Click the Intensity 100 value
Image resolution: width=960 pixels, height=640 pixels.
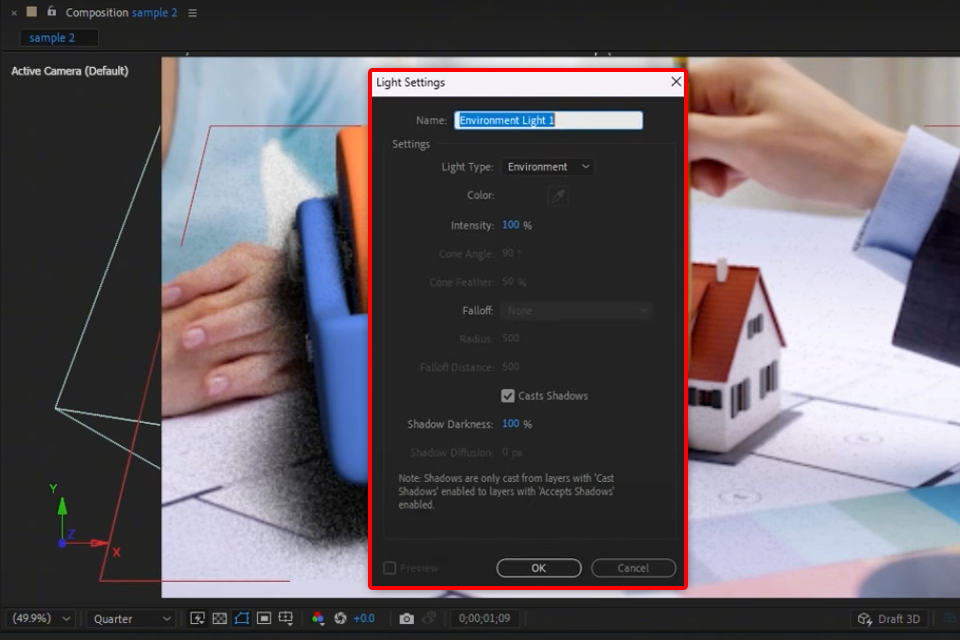pyautogui.click(x=511, y=225)
